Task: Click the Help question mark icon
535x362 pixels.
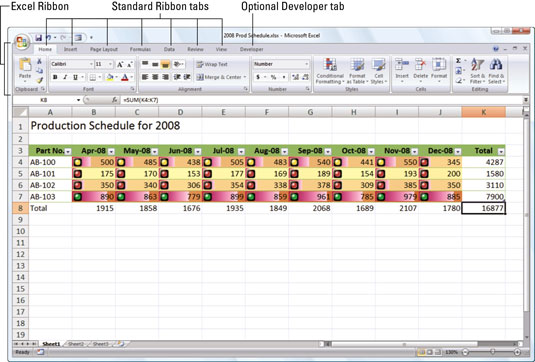Action: (496, 49)
